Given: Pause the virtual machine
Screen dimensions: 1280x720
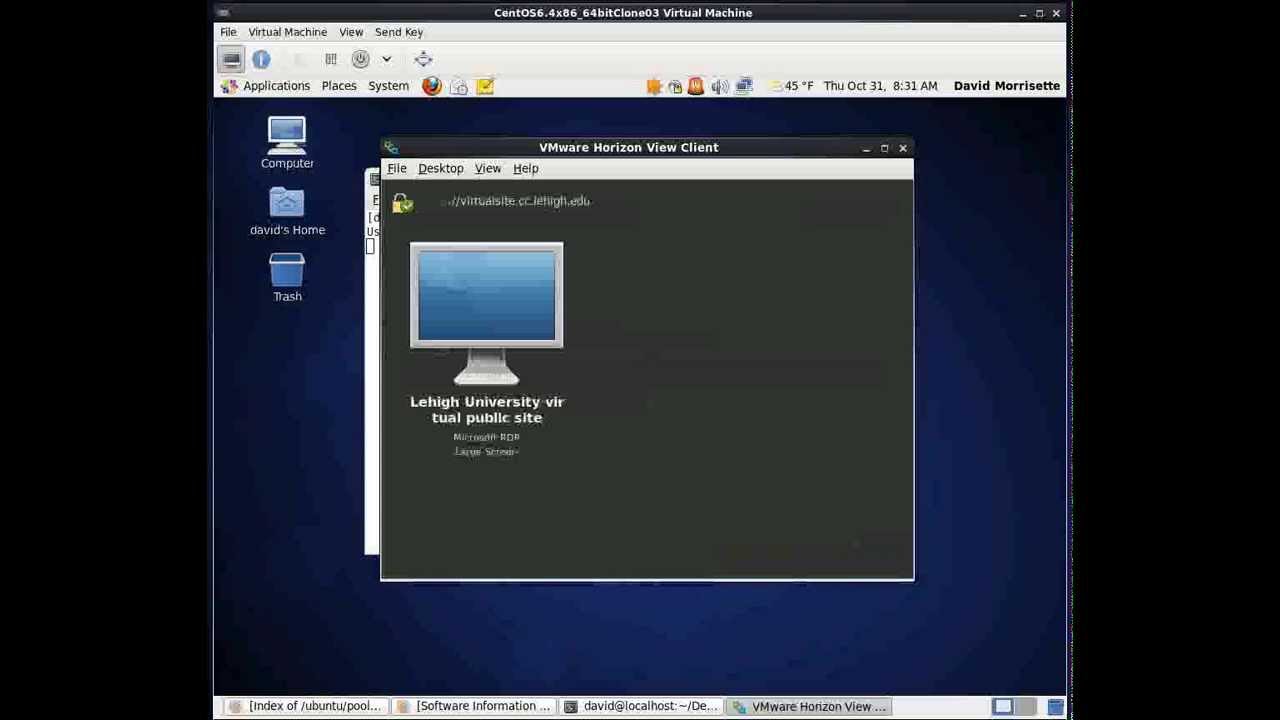Looking at the screenshot, I should coord(331,59).
